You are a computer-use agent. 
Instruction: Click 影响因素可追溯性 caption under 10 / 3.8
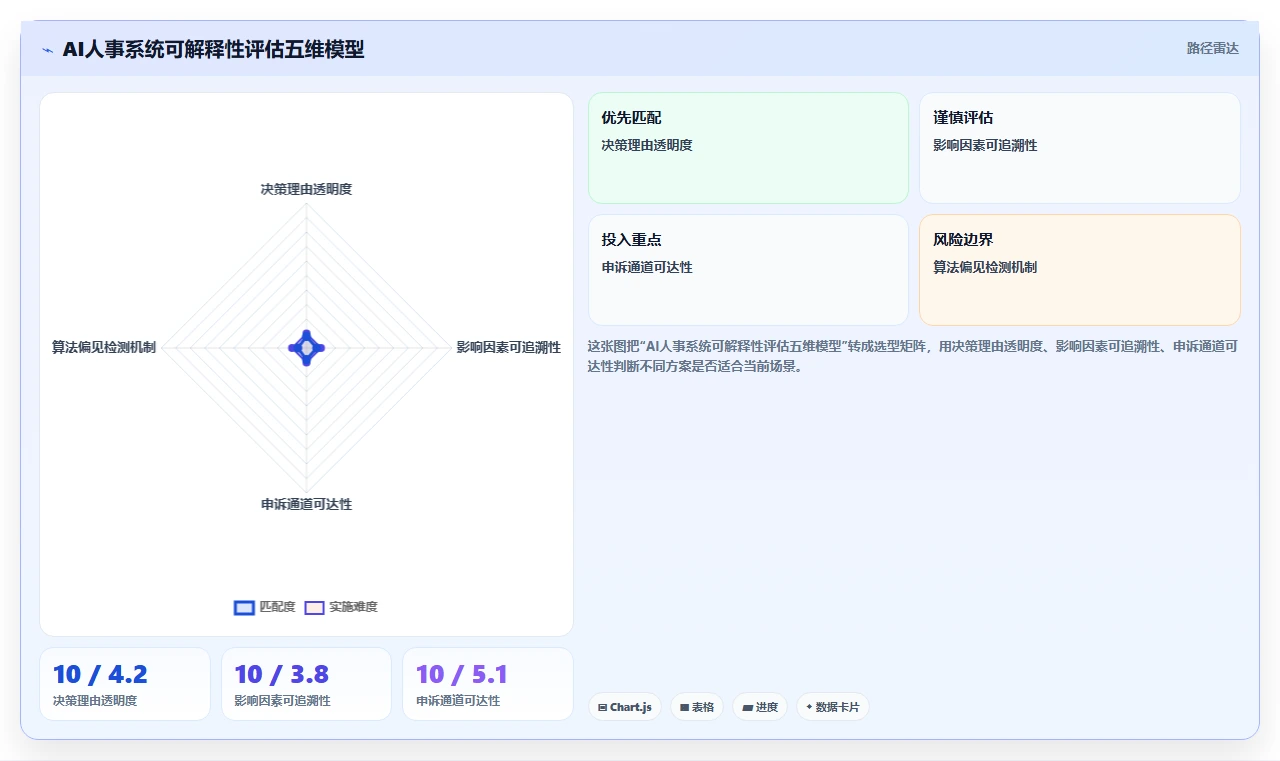(283, 701)
